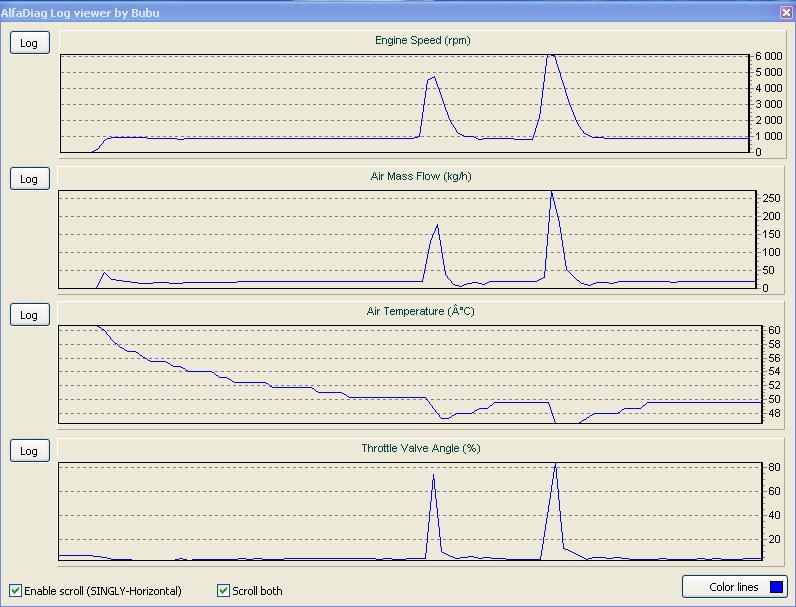Click the blue color swatch in Color lines
This screenshot has width=796, height=607.
[x=776, y=587]
